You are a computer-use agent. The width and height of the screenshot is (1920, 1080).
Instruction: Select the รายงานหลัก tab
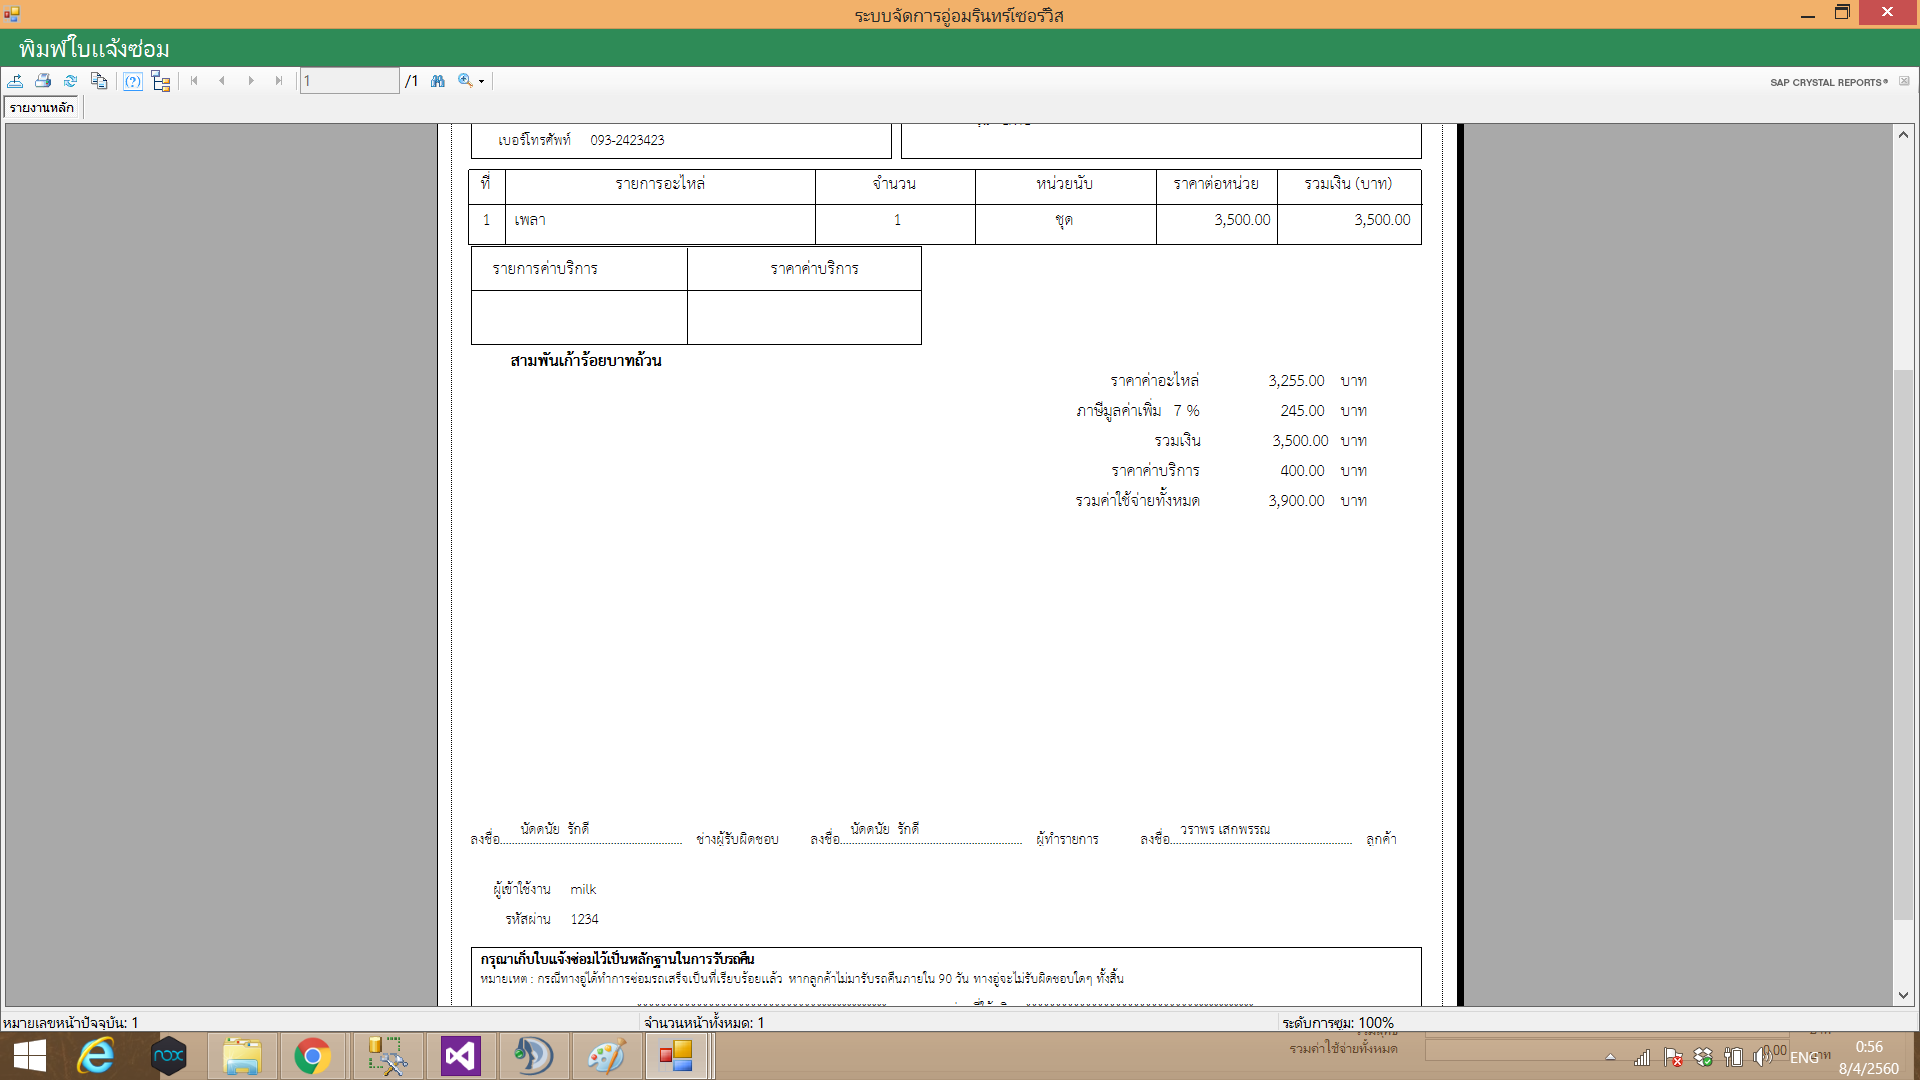tap(42, 108)
